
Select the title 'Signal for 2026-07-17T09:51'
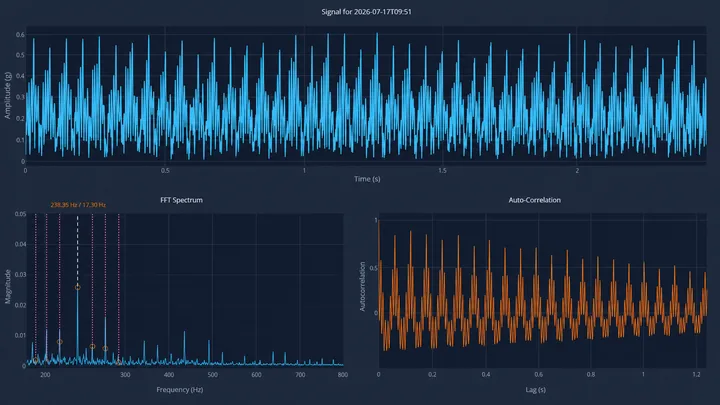(x=366, y=12)
